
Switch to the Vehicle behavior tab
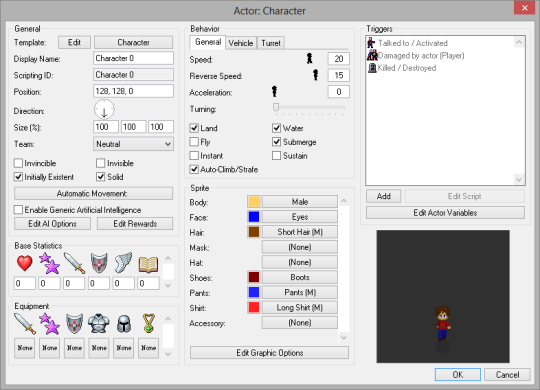[x=241, y=43]
